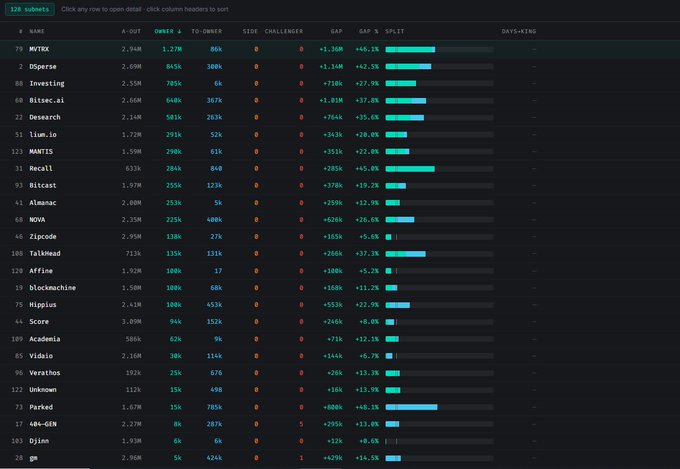Click +12.9% gap percent for Almanac

(x=367, y=203)
